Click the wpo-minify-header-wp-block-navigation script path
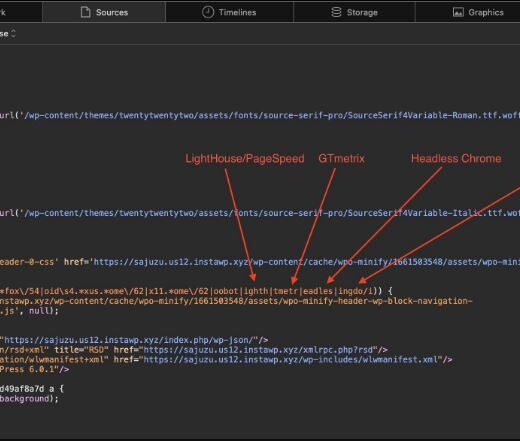 (236, 301)
